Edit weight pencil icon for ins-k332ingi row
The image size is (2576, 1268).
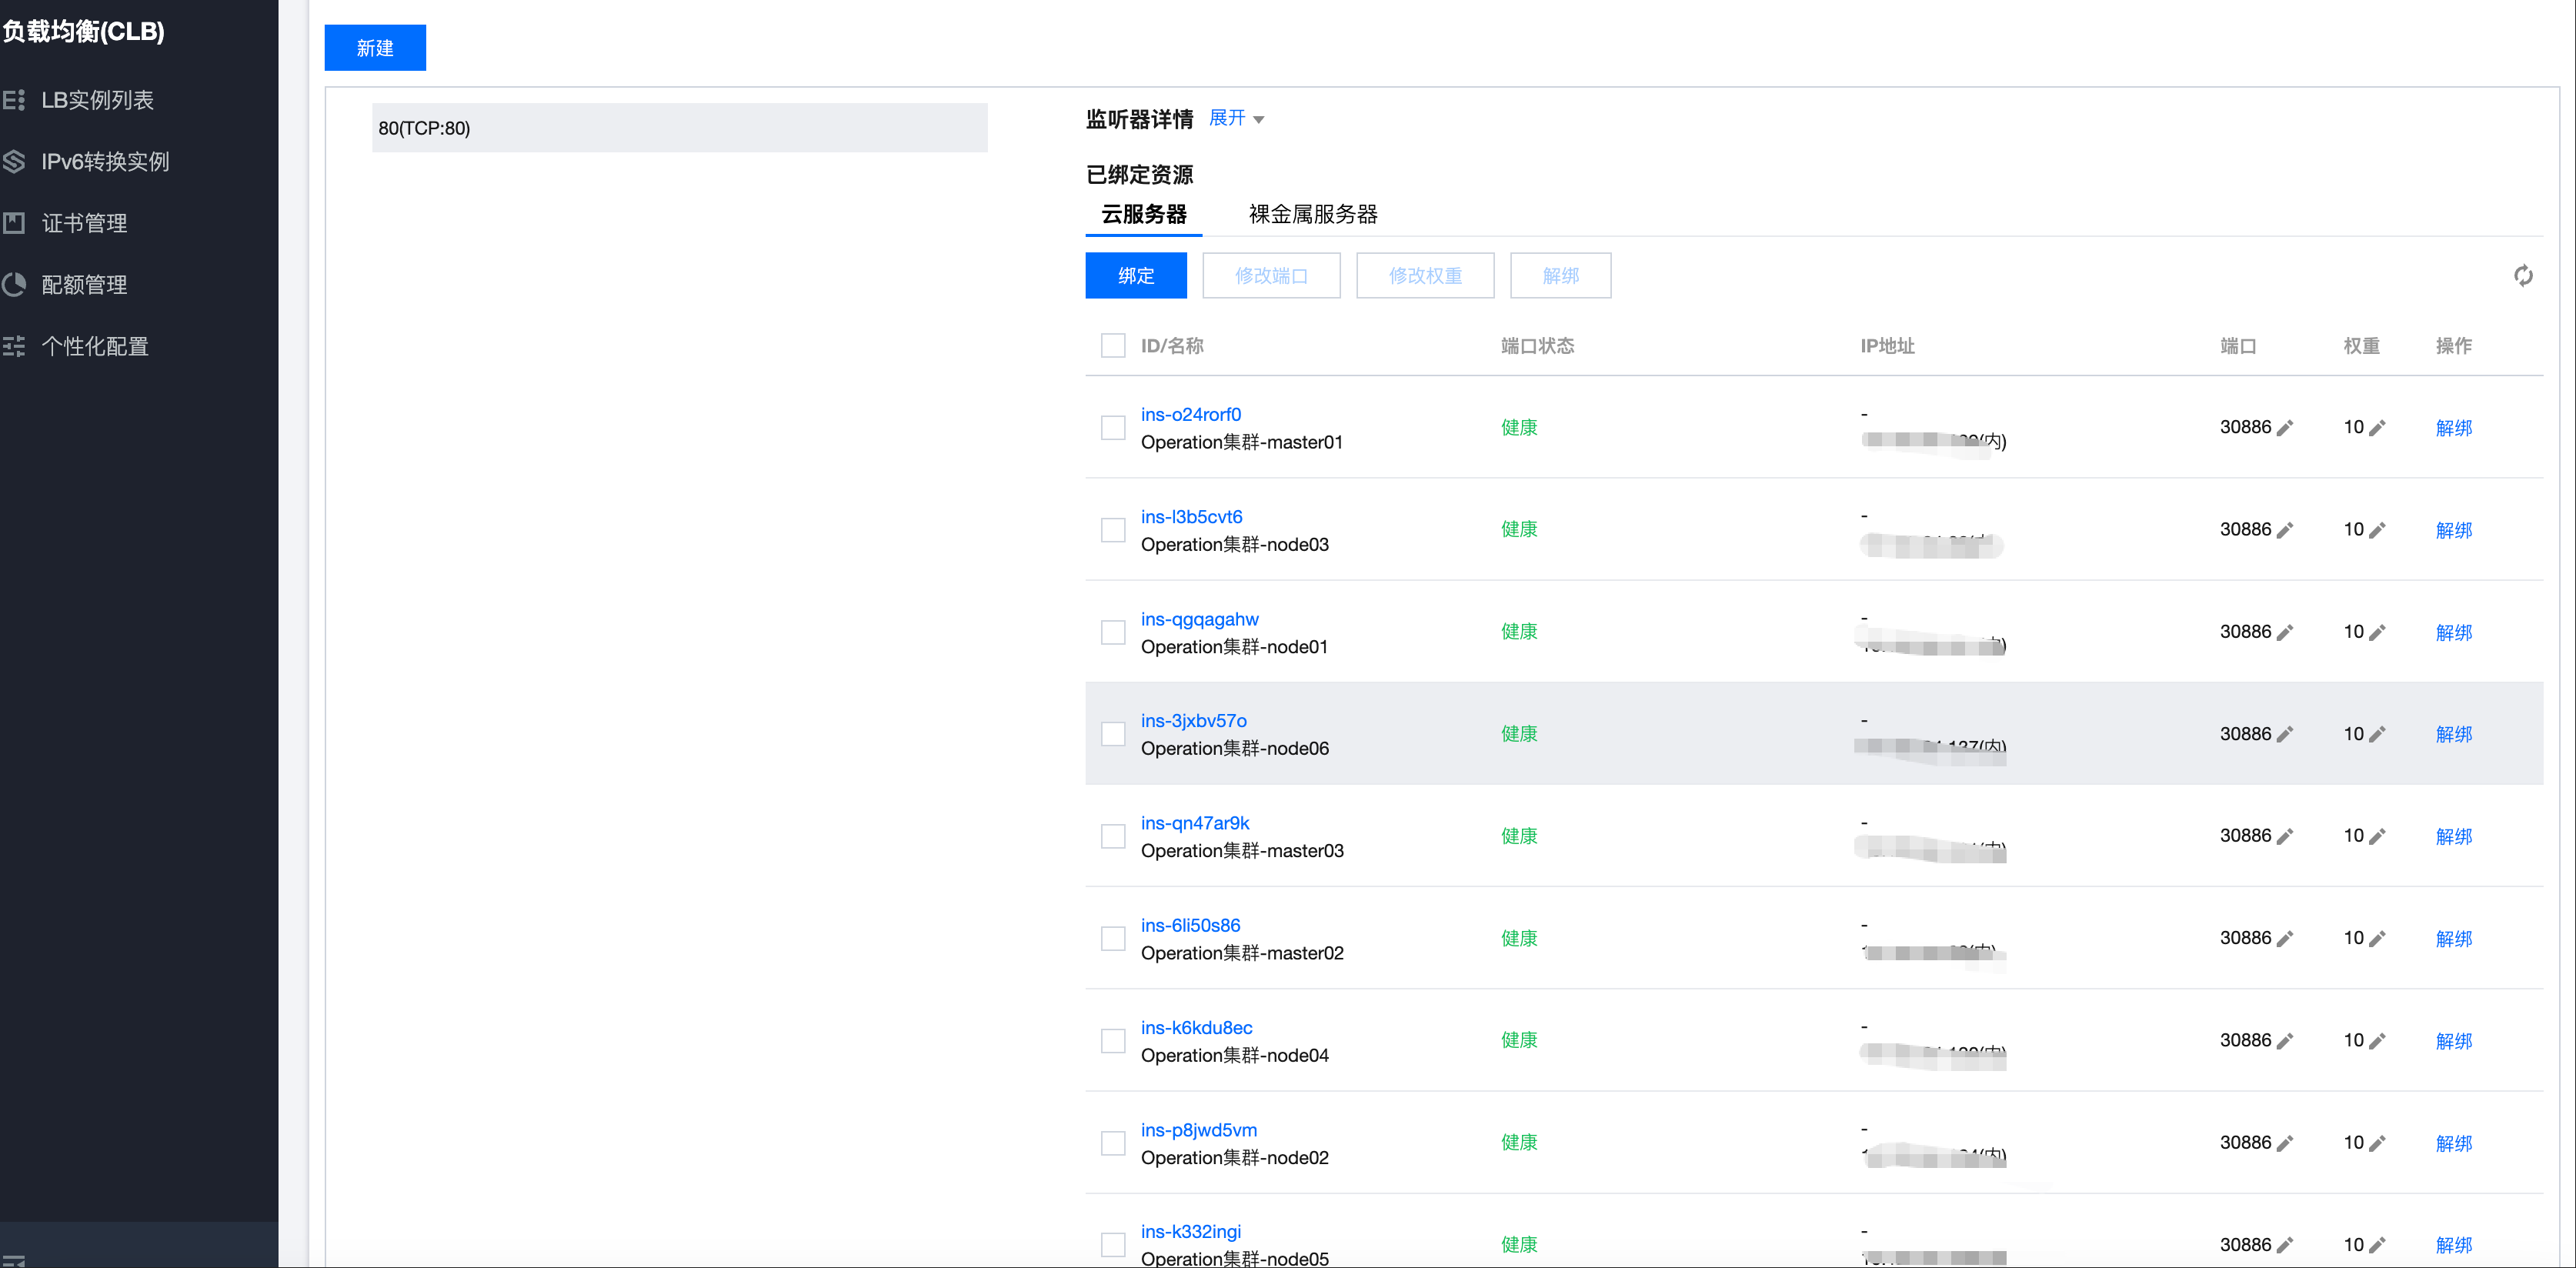2378,1245
